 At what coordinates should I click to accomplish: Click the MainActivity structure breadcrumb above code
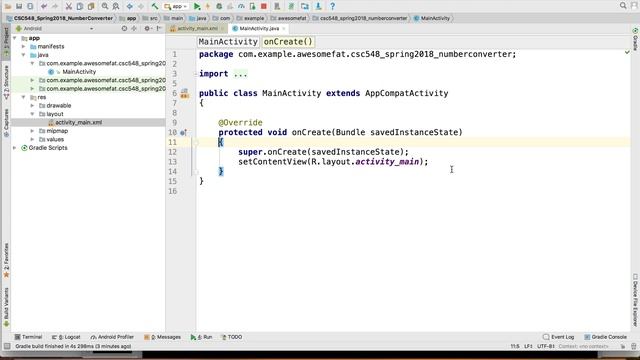(x=228, y=42)
